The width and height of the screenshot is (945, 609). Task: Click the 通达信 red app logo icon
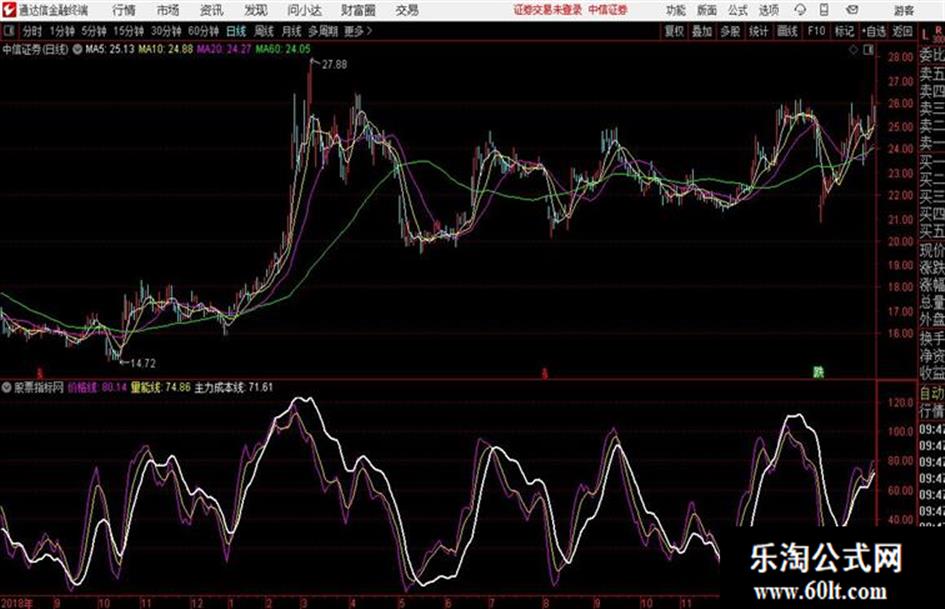pos(8,10)
